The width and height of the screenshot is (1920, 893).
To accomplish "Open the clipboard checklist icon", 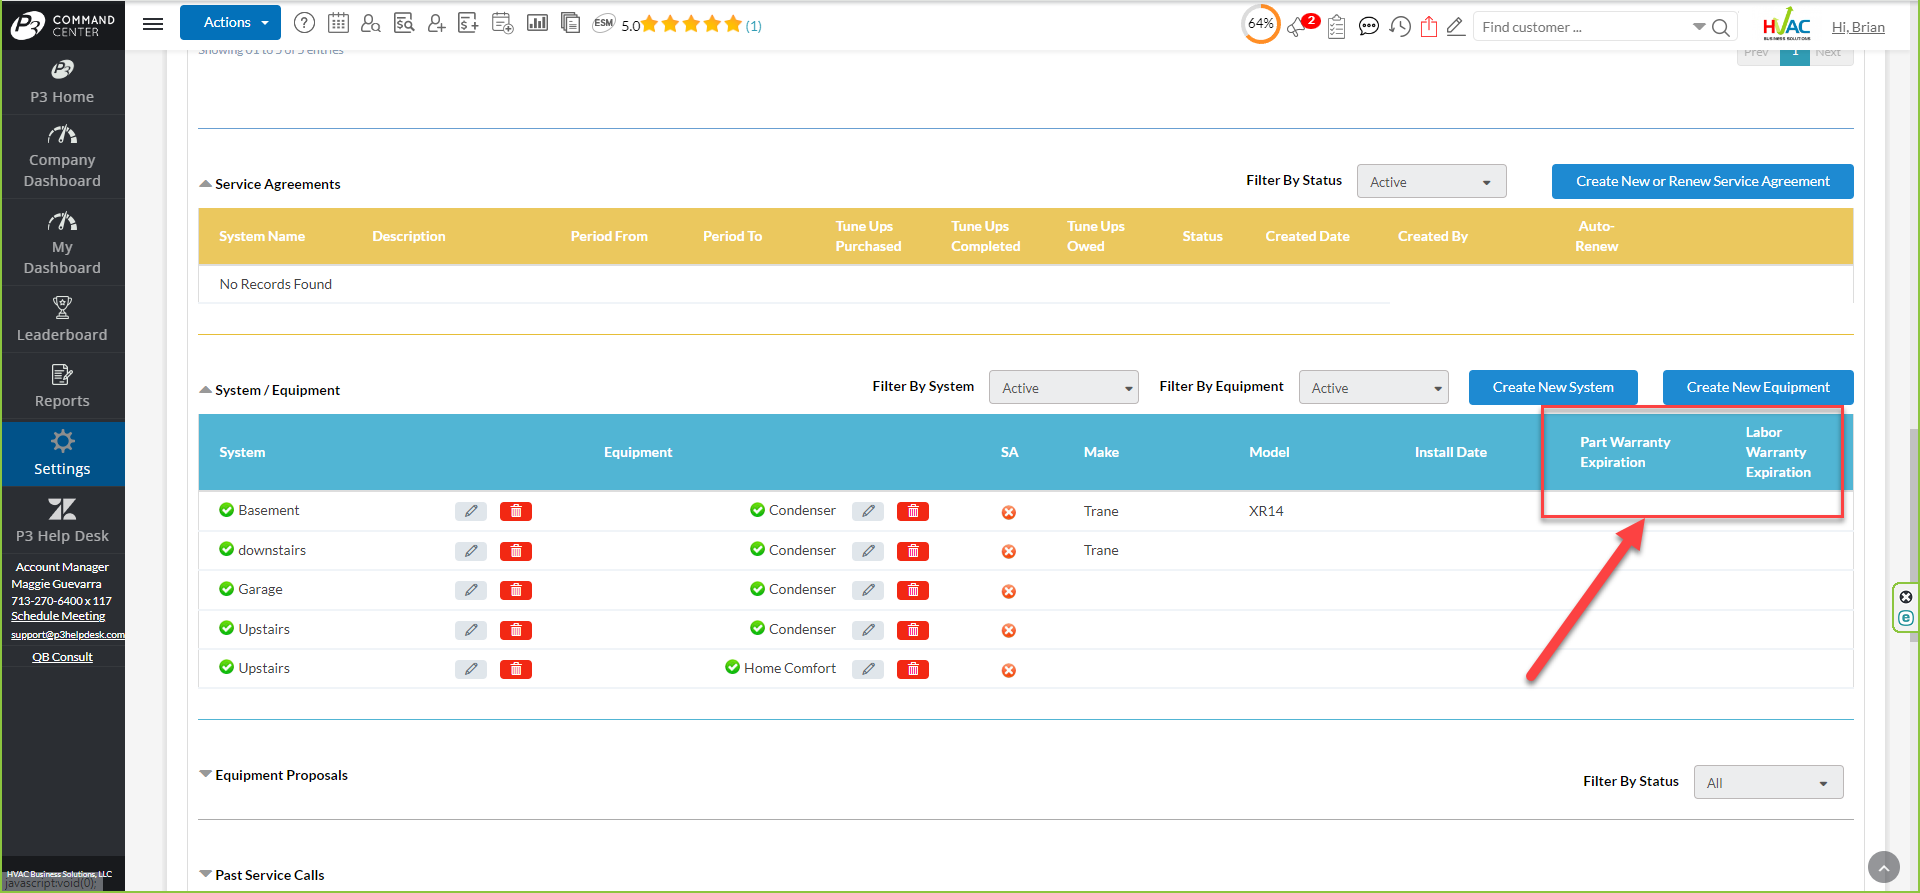I will 1336,27.
